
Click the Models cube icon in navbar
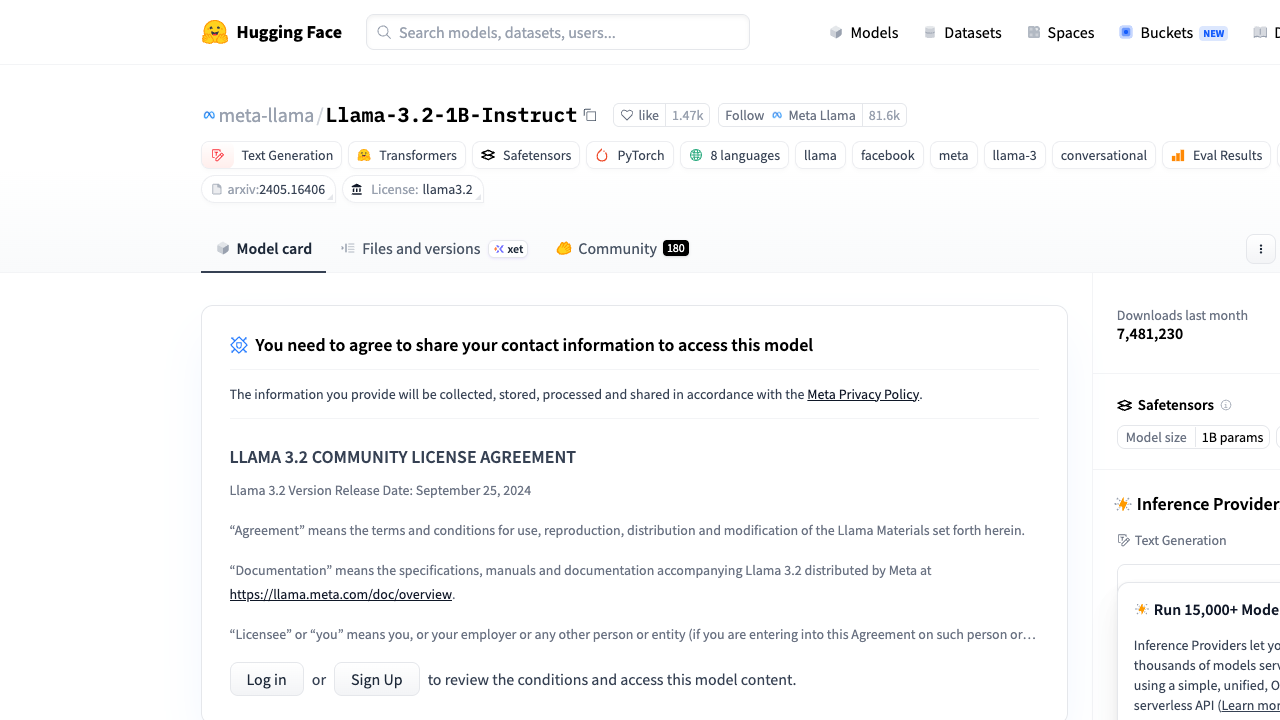[x=836, y=32]
